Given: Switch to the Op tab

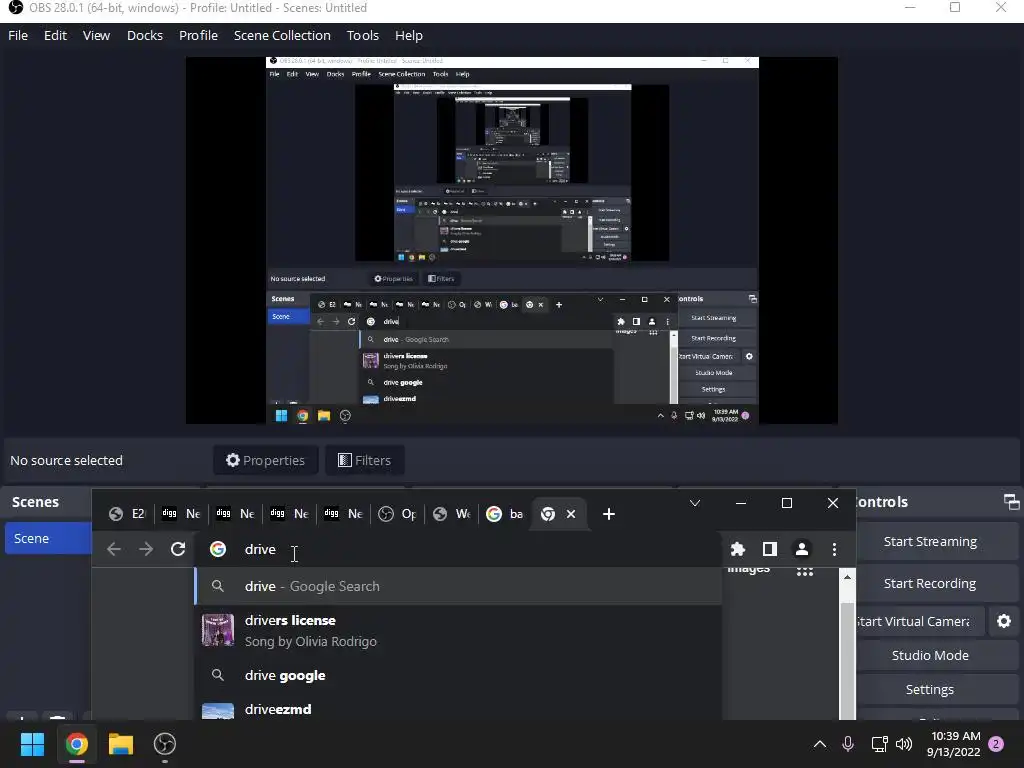Looking at the screenshot, I should click(x=398, y=514).
